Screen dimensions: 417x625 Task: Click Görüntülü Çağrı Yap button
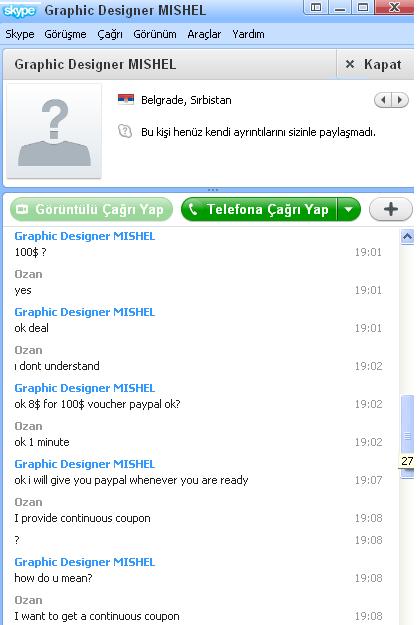tap(92, 209)
